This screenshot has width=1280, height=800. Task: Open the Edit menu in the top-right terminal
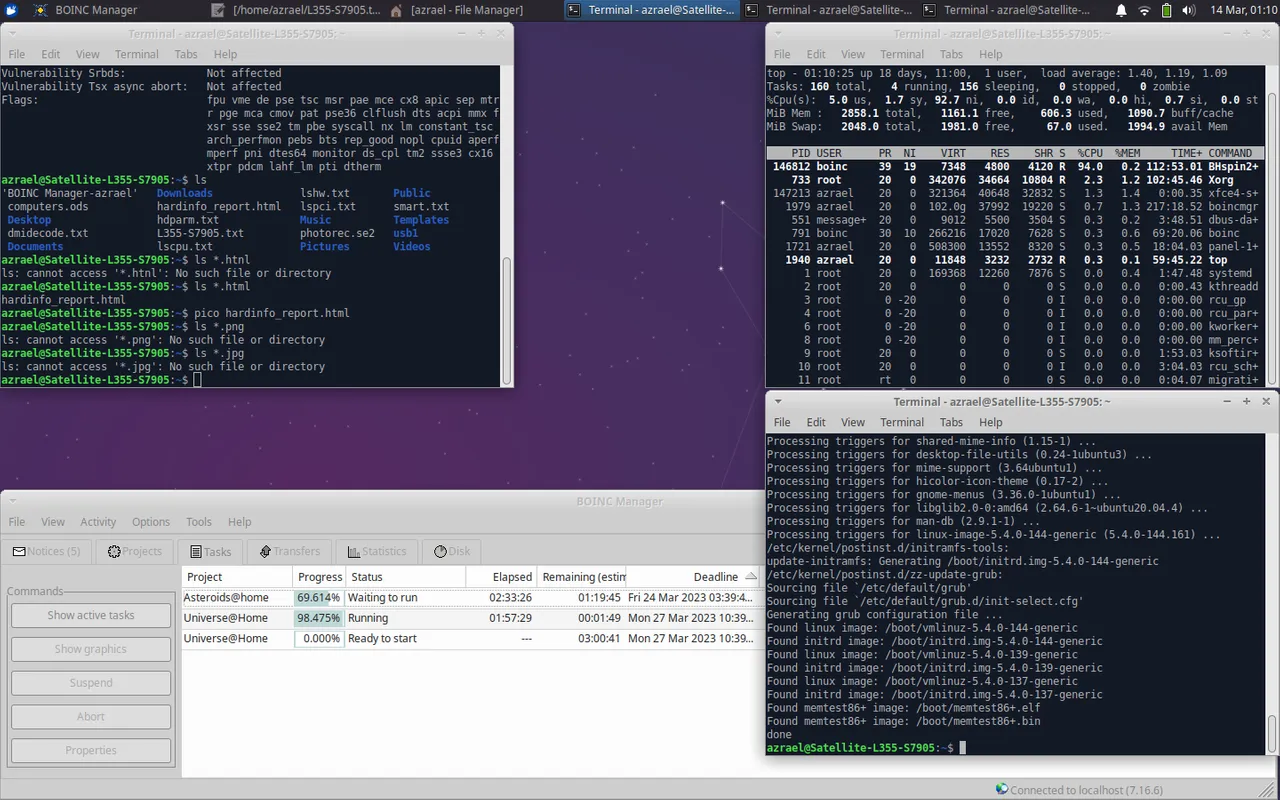[x=816, y=54]
